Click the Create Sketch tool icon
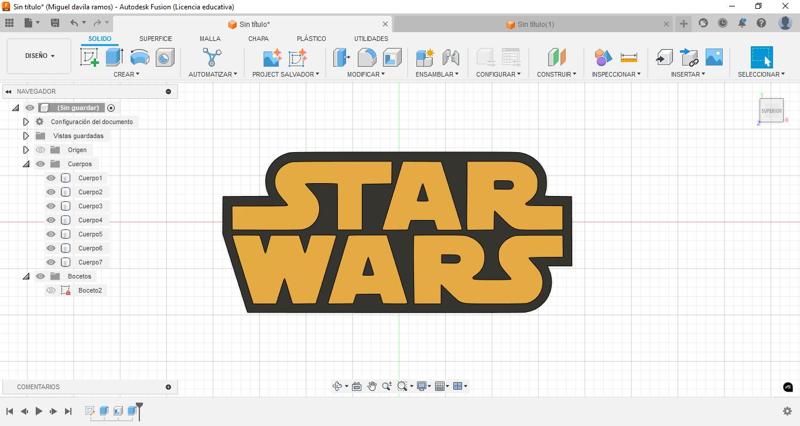Viewport: 800px width, 426px height. [x=90, y=57]
